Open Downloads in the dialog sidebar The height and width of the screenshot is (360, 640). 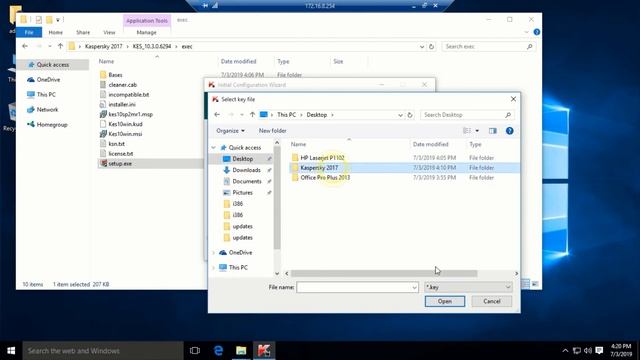click(246, 170)
